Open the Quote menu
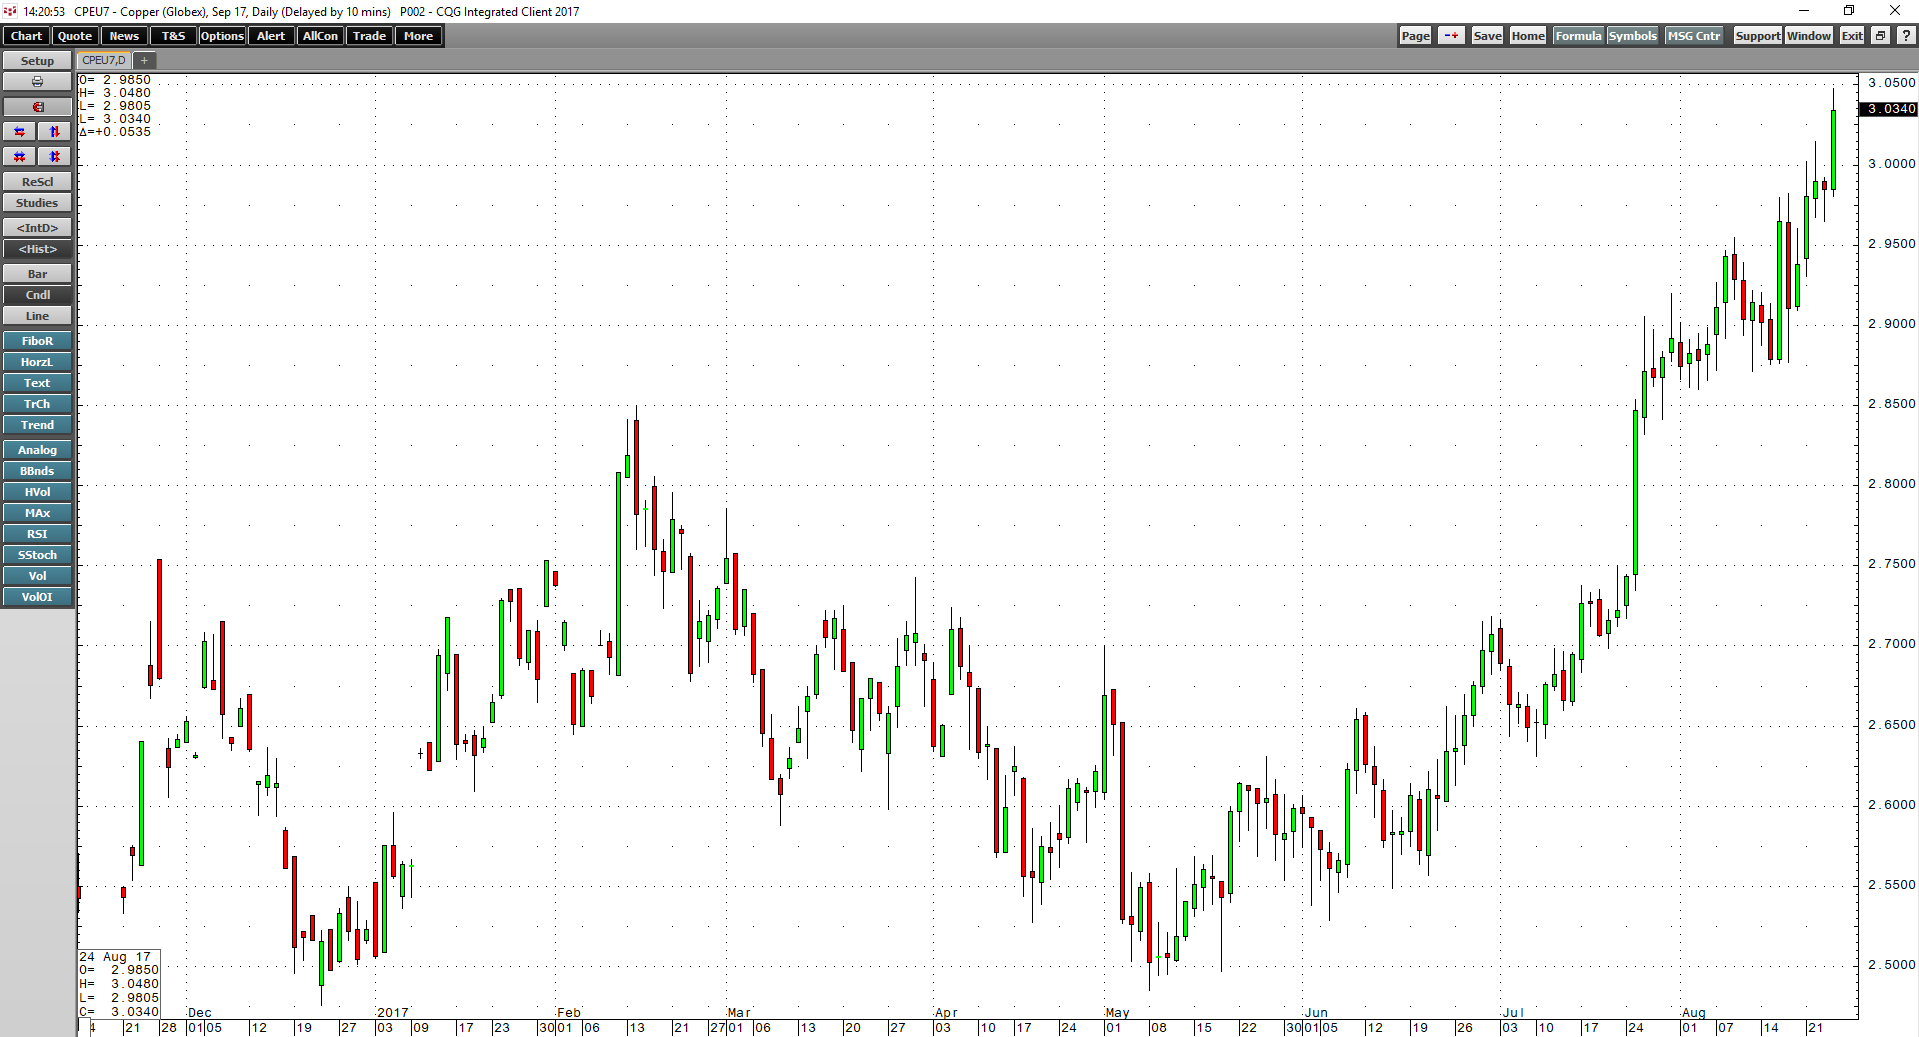 (75, 36)
